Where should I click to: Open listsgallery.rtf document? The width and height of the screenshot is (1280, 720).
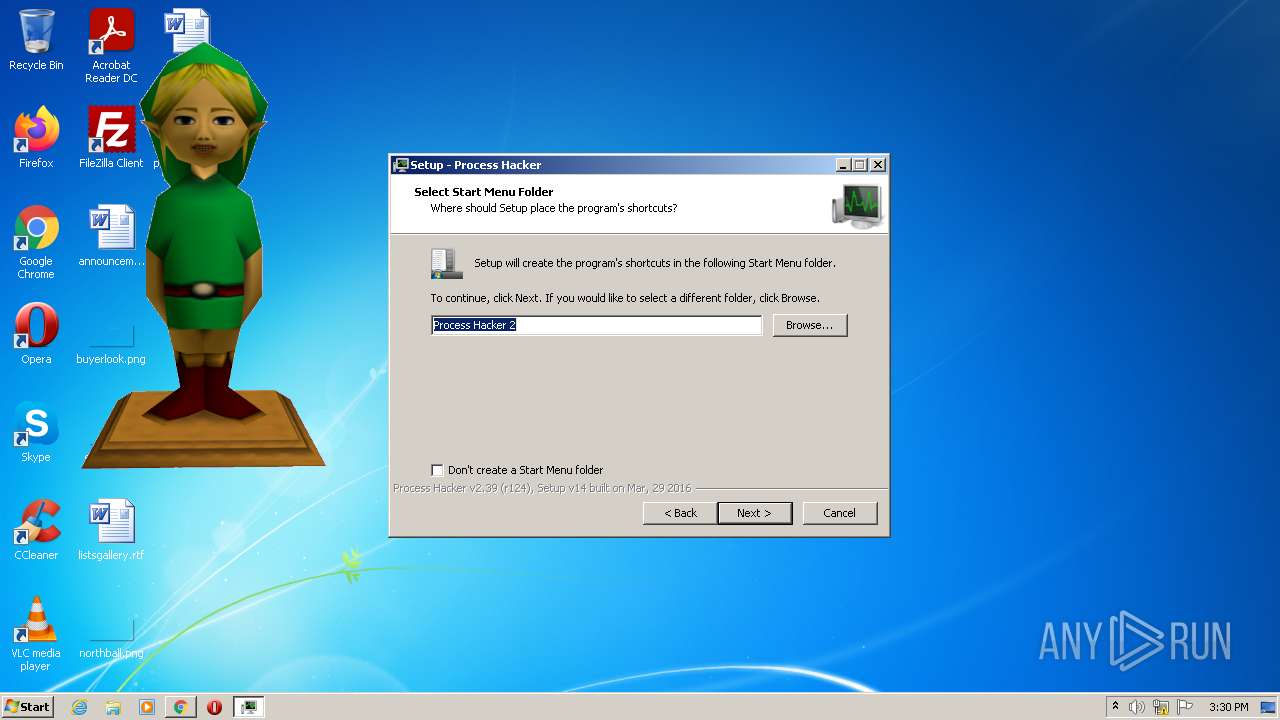click(111, 530)
